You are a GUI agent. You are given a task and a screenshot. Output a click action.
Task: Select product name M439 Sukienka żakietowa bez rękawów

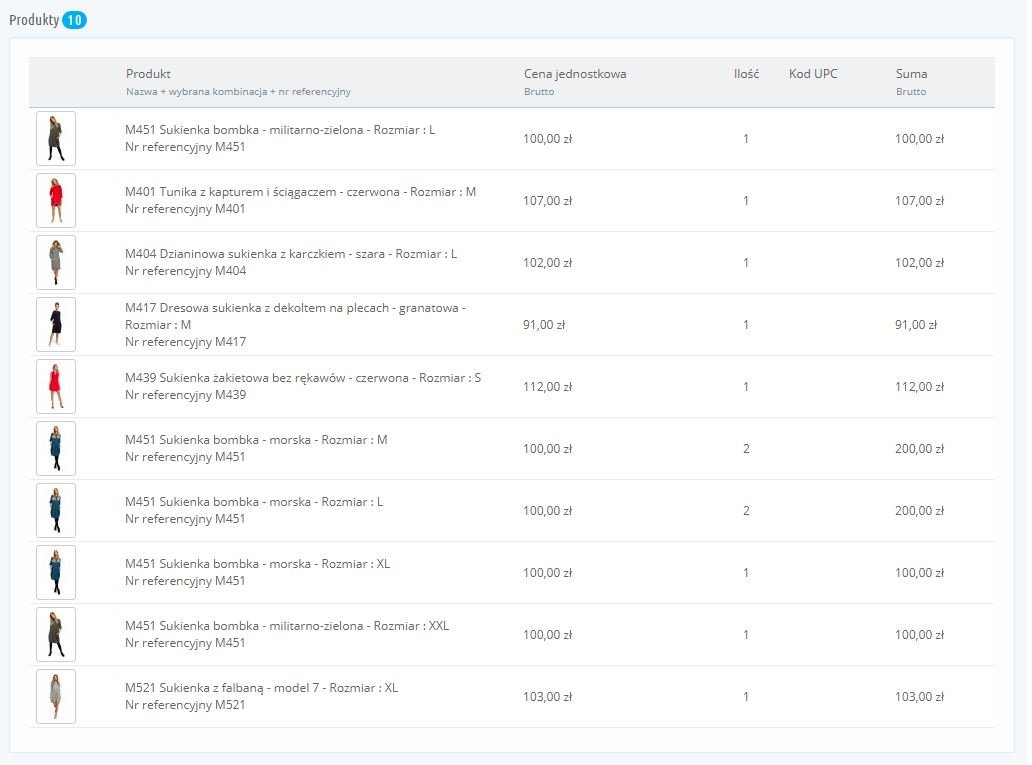tap(303, 378)
